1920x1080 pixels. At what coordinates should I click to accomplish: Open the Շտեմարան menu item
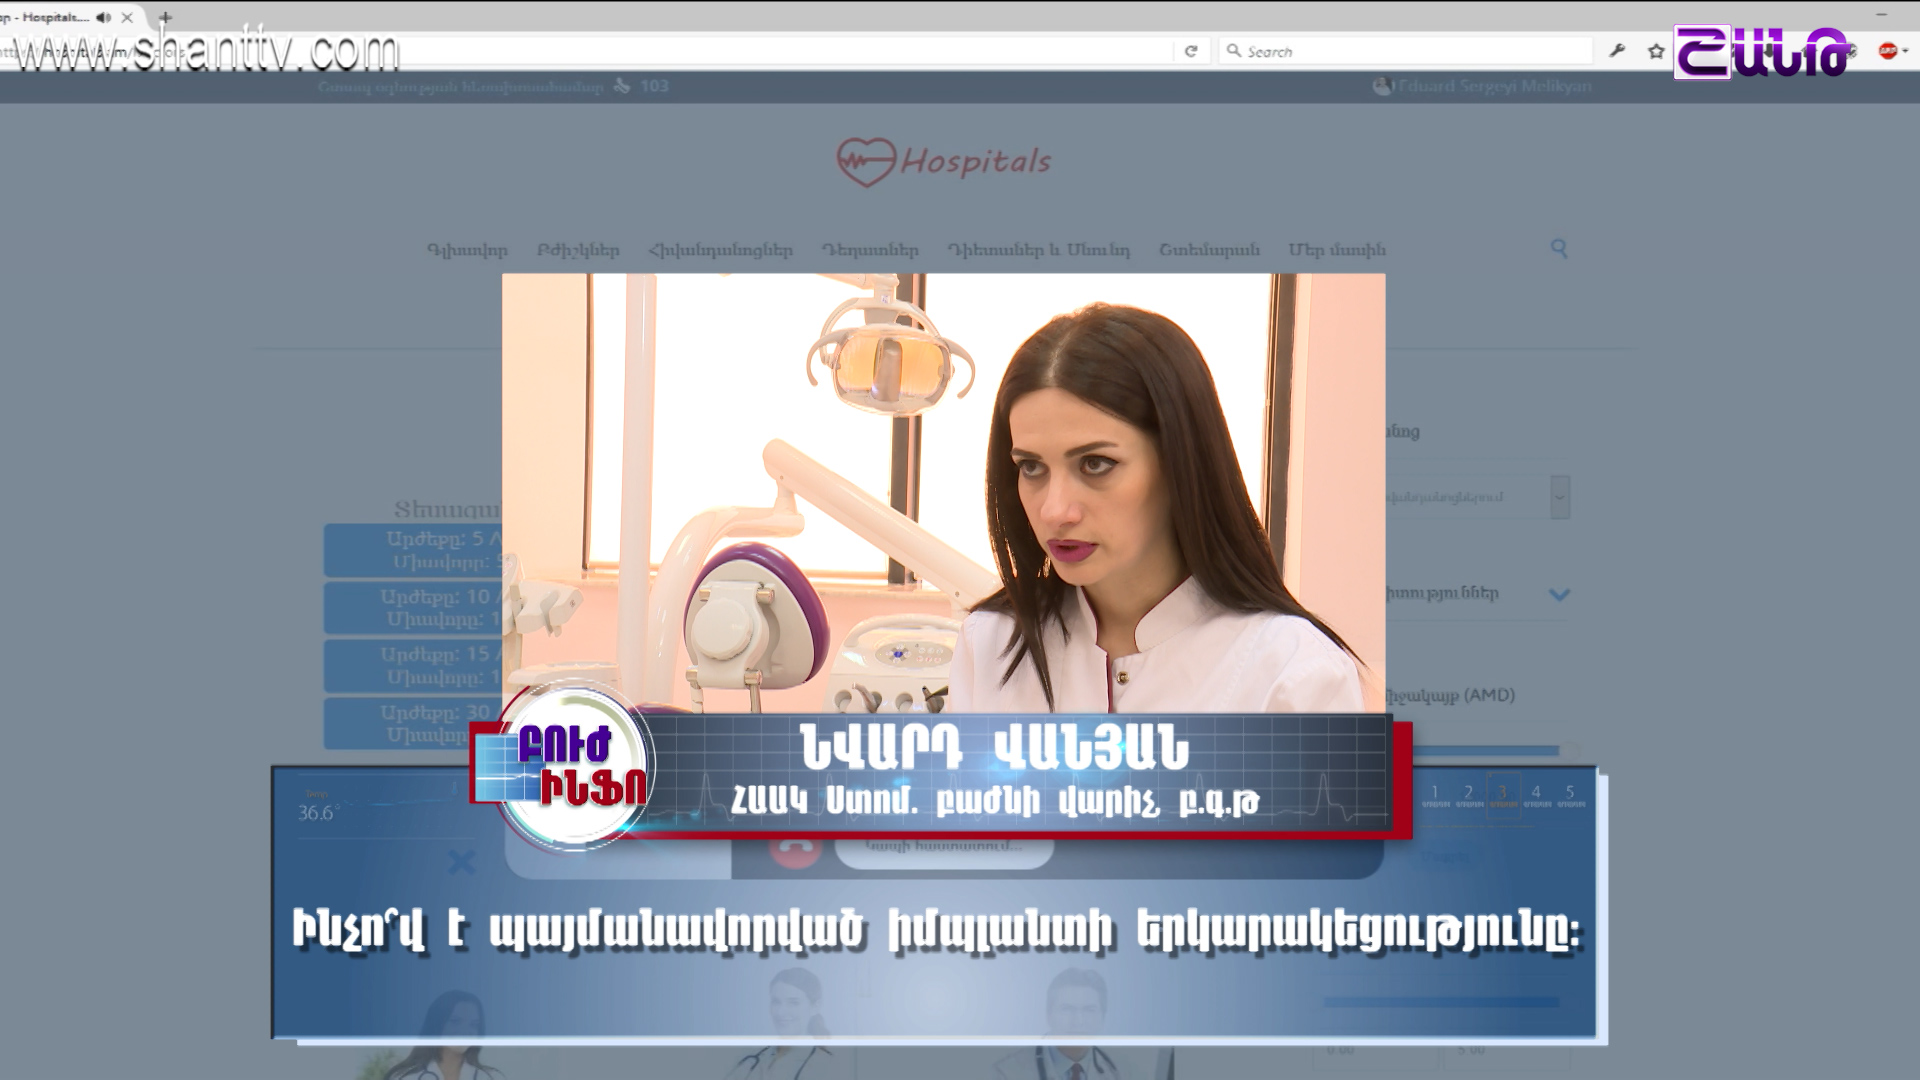[1209, 250]
